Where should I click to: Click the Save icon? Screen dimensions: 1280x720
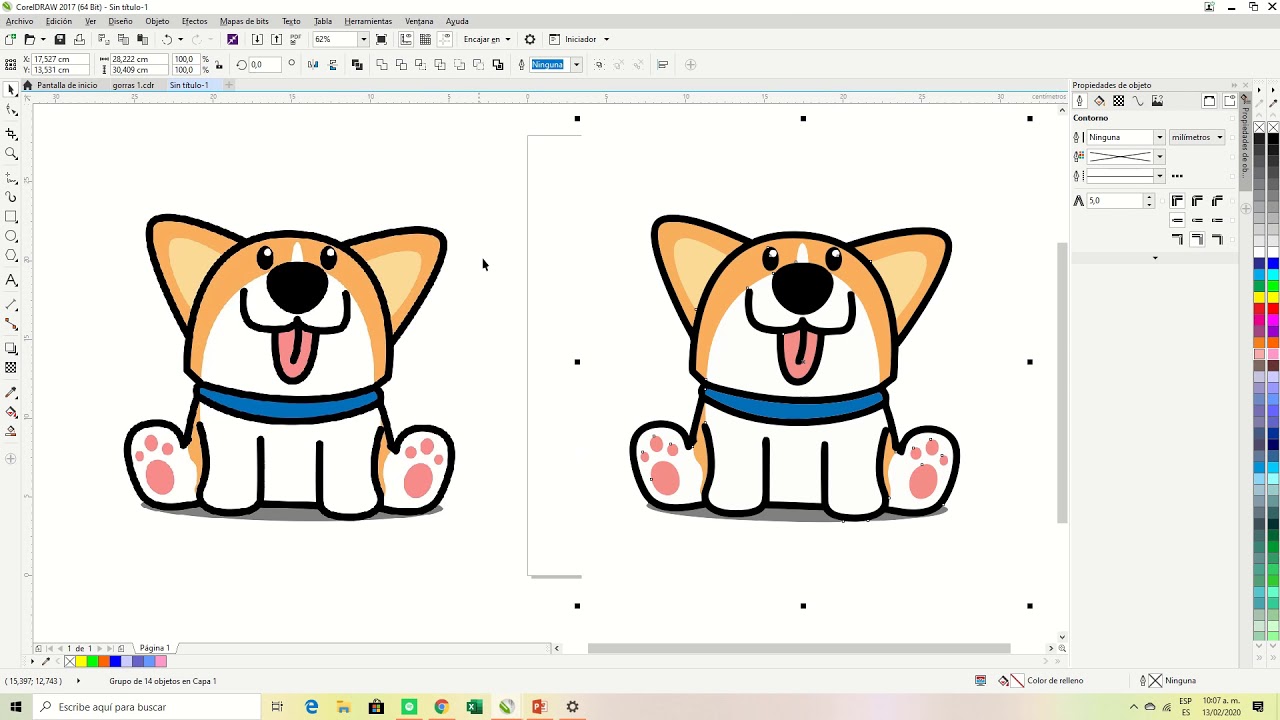pos(60,39)
